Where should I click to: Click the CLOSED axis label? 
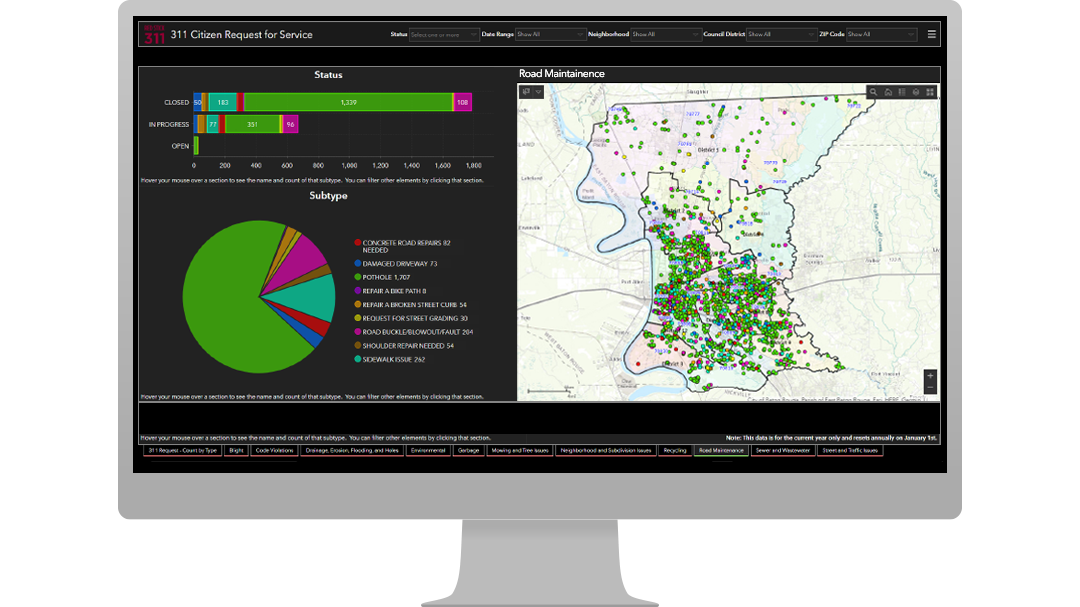[x=176, y=103]
